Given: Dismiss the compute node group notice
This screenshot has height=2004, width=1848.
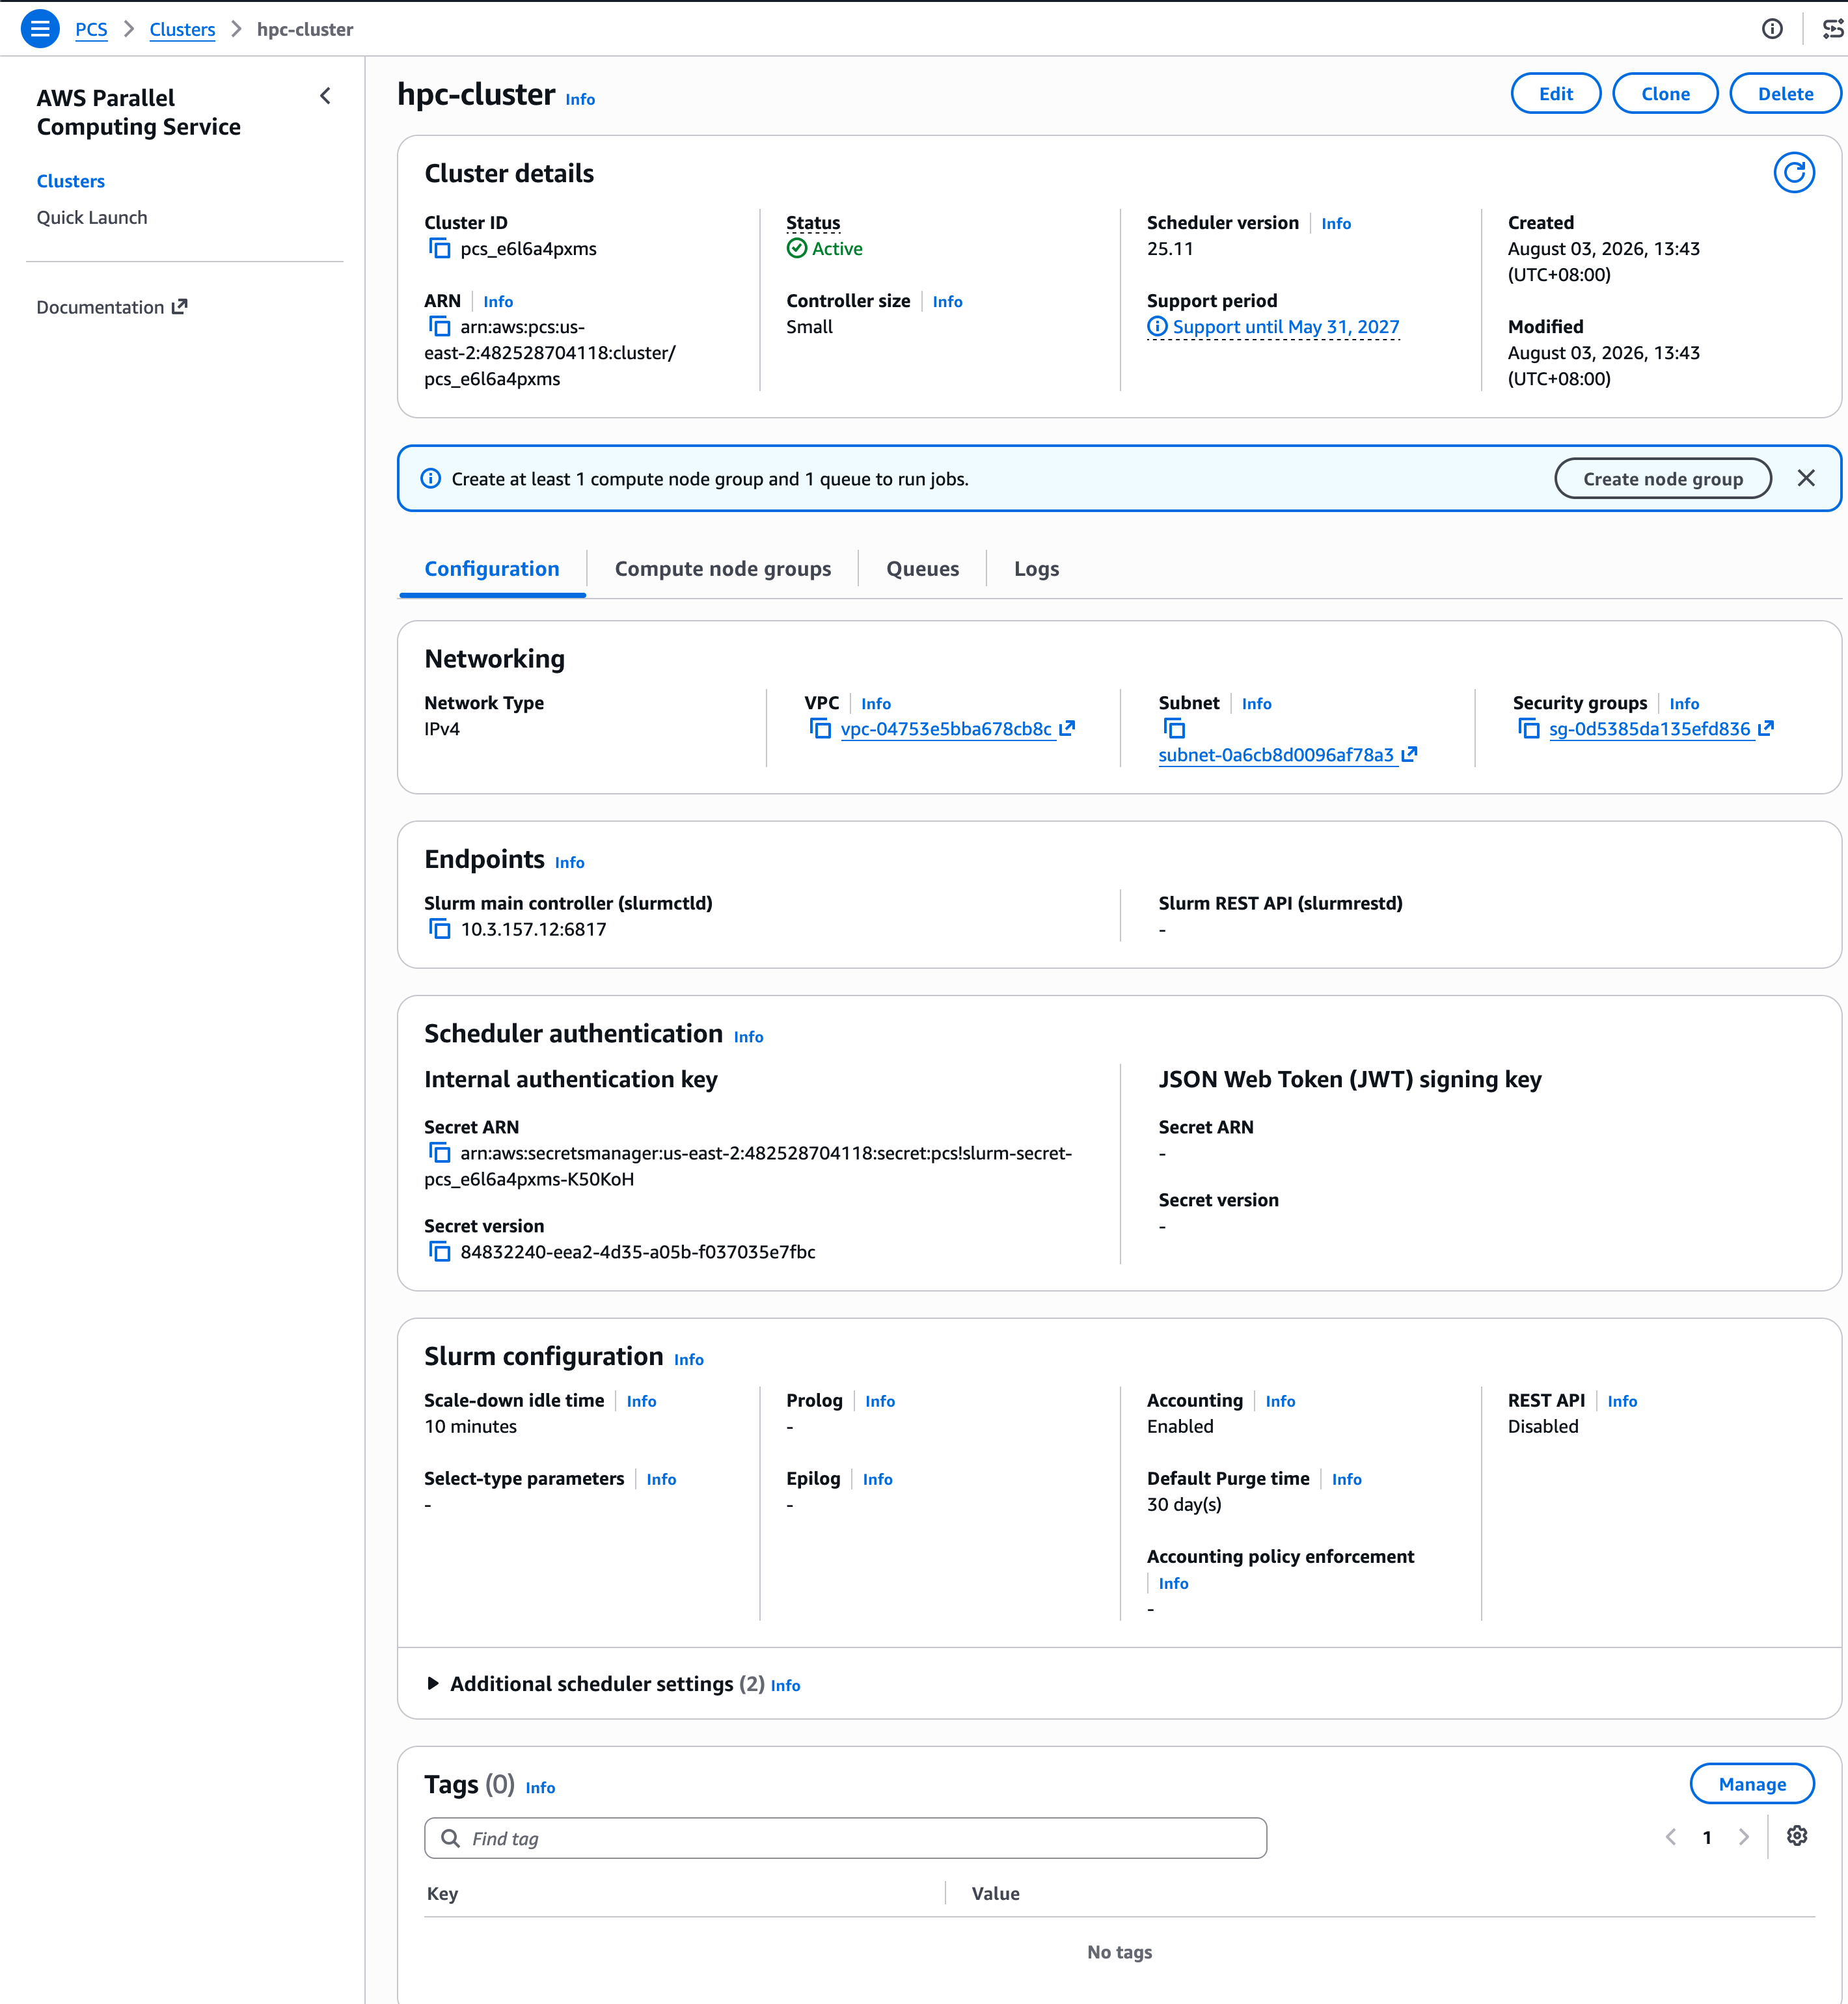Looking at the screenshot, I should click(1806, 478).
